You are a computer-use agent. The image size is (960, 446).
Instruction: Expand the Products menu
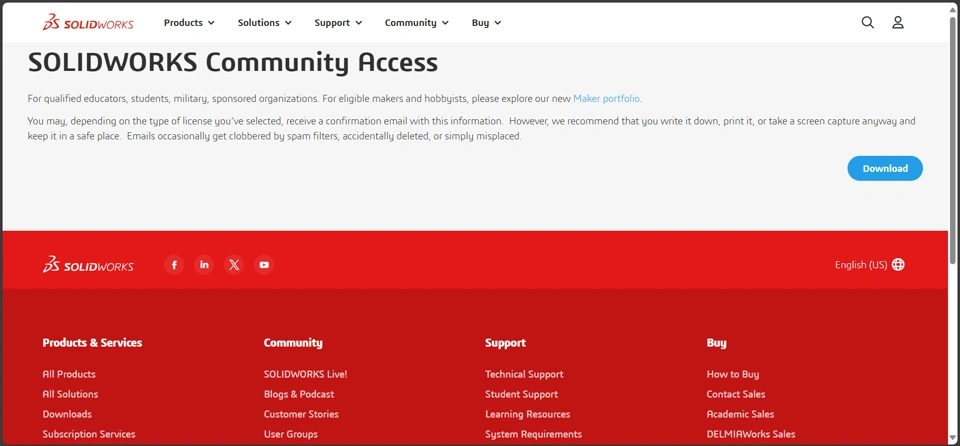click(x=189, y=23)
